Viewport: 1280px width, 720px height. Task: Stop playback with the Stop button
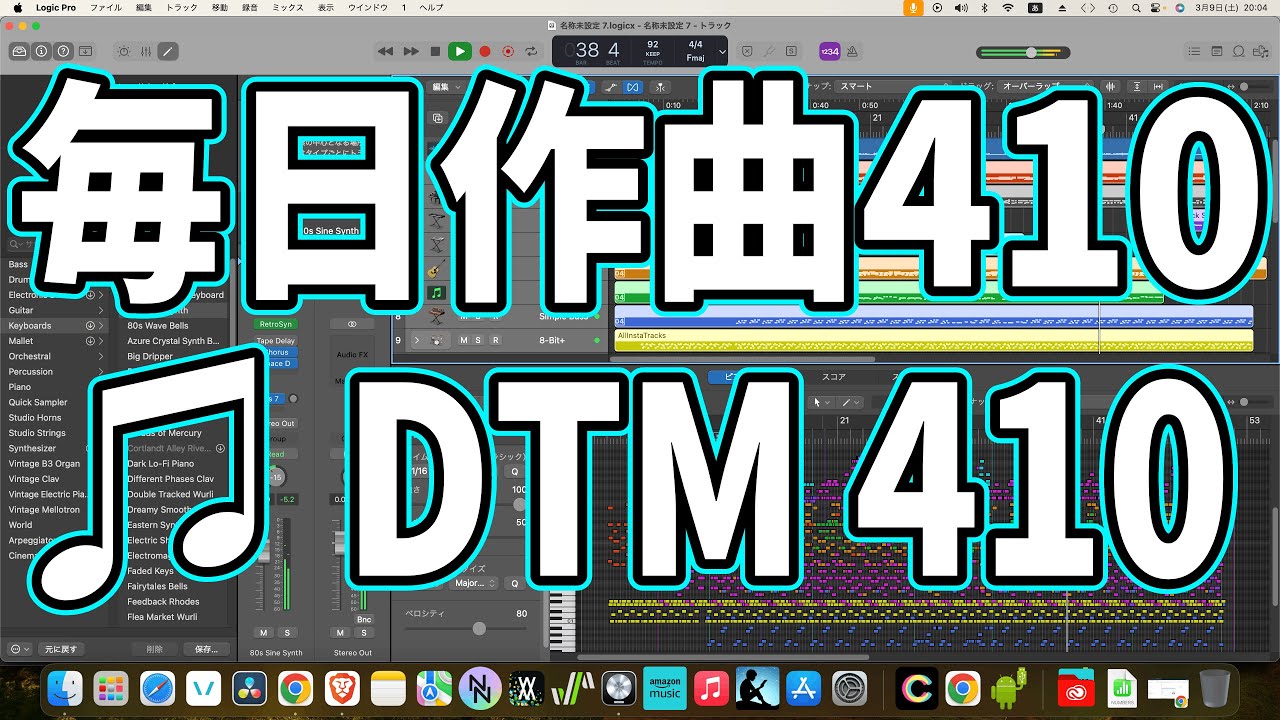click(x=435, y=51)
